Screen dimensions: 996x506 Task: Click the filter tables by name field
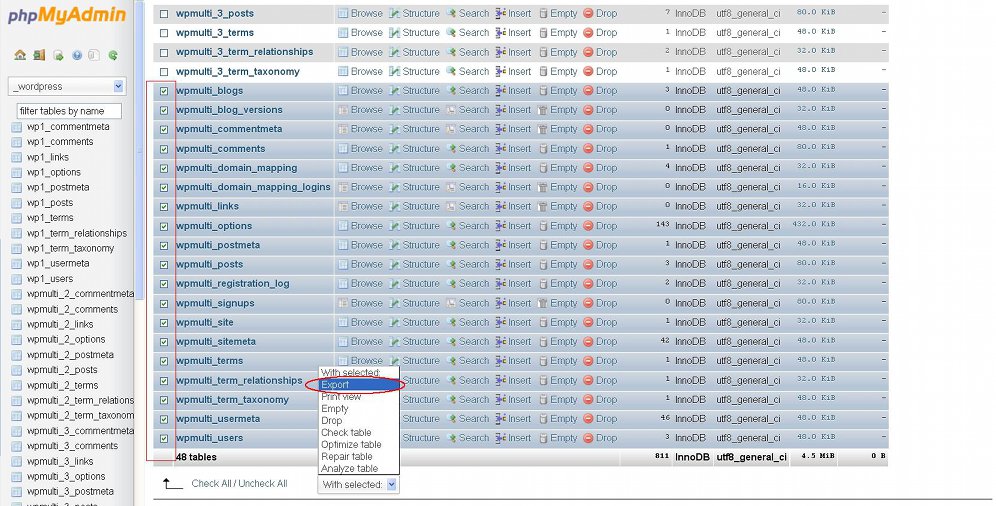[x=69, y=111]
